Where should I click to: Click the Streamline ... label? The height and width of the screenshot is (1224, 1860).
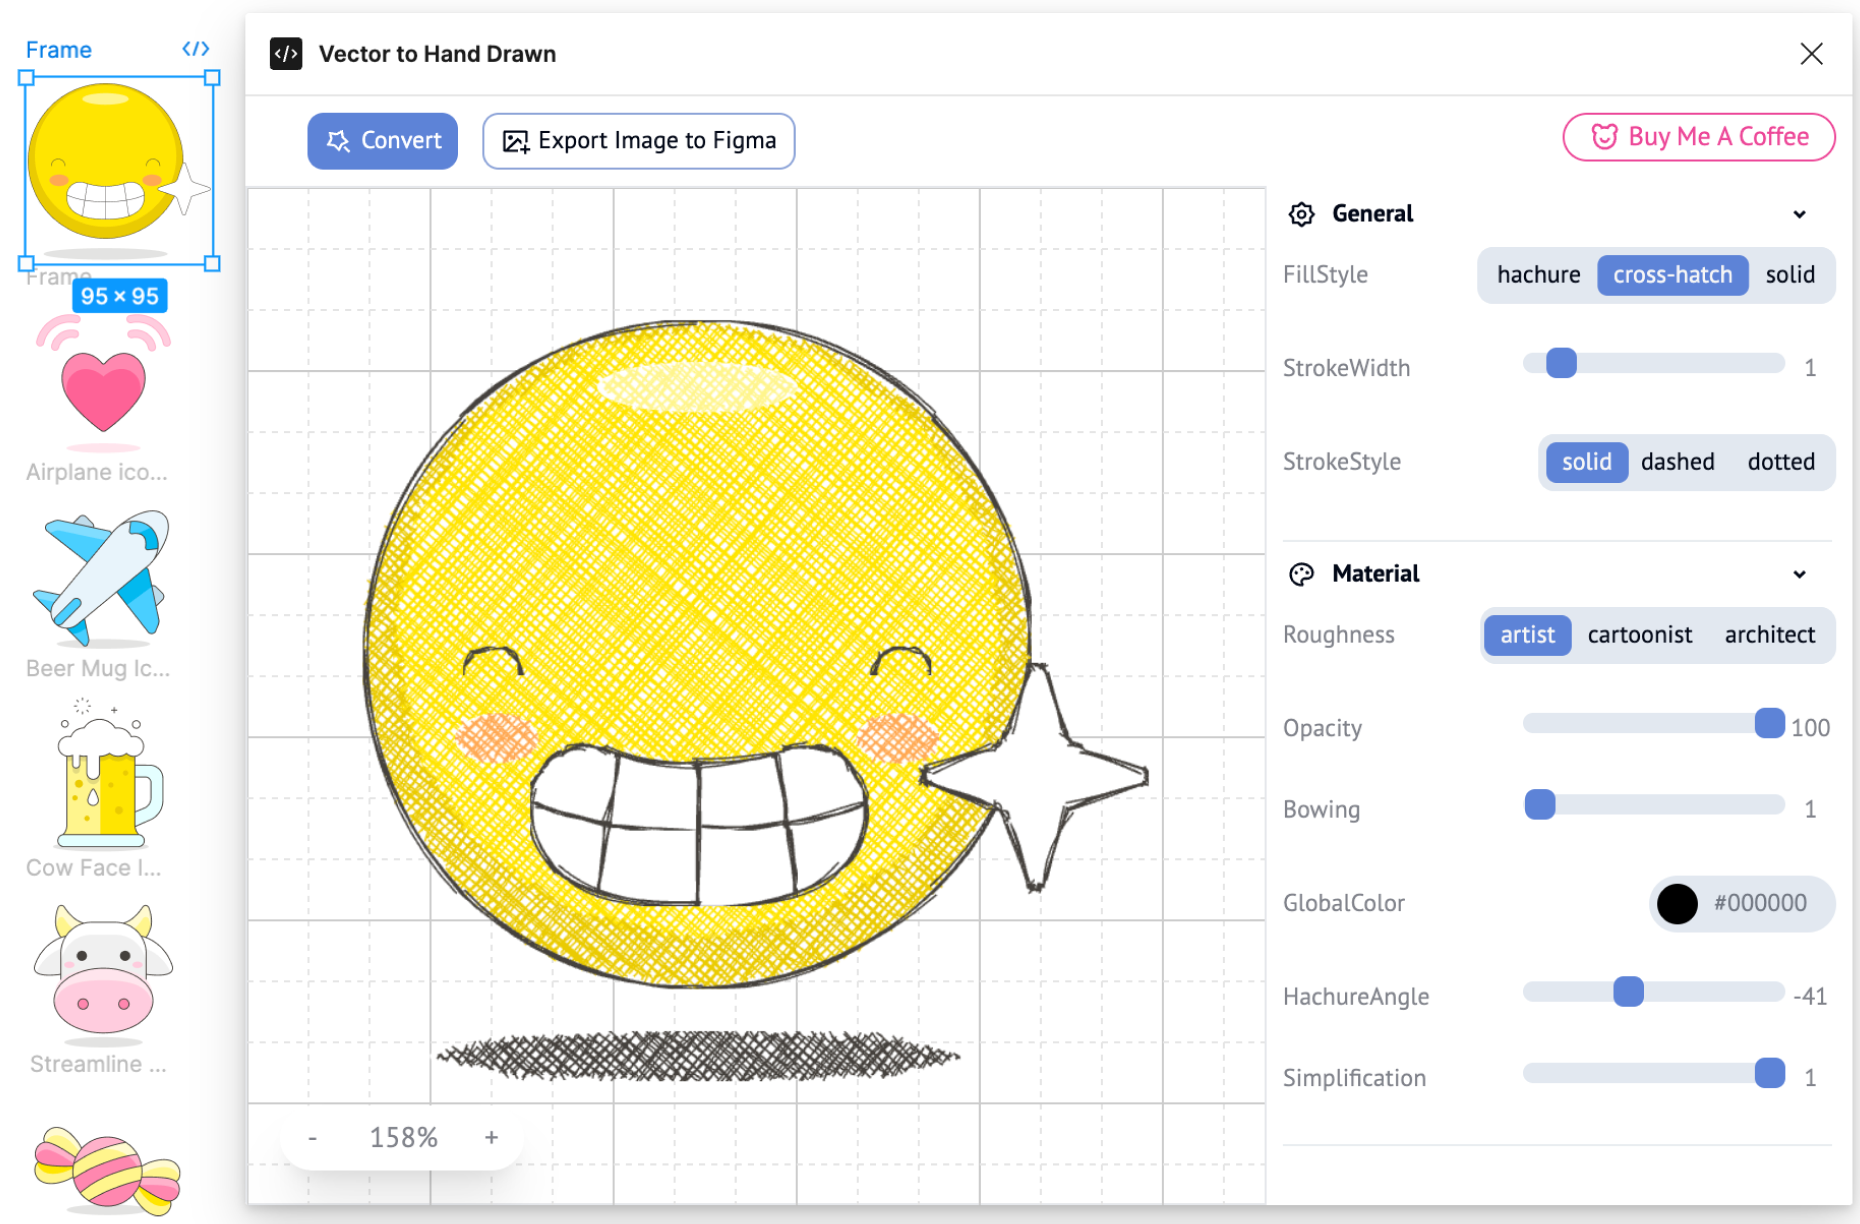tap(98, 1064)
